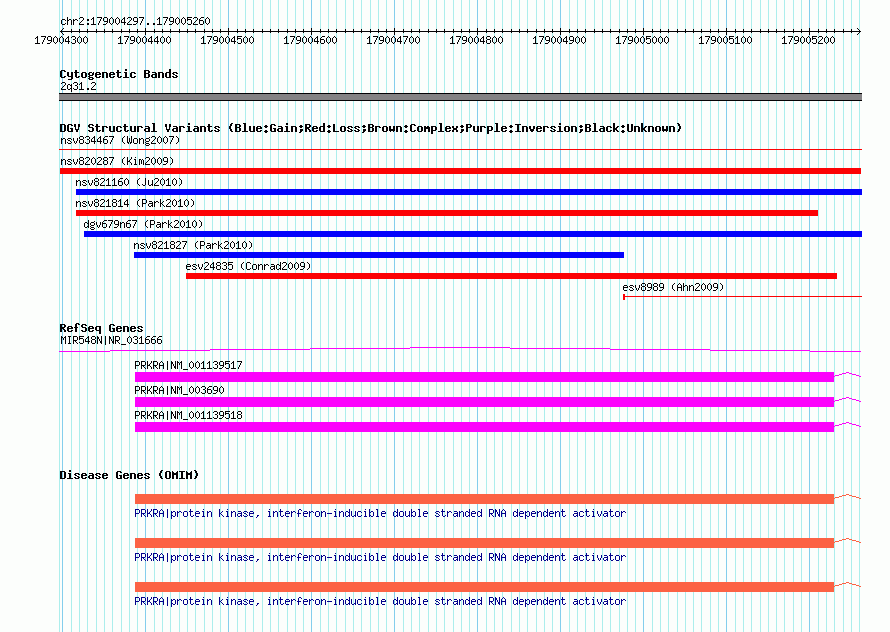Click ruler position 179005000
This screenshot has height=632, width=890.
[642, 40]
